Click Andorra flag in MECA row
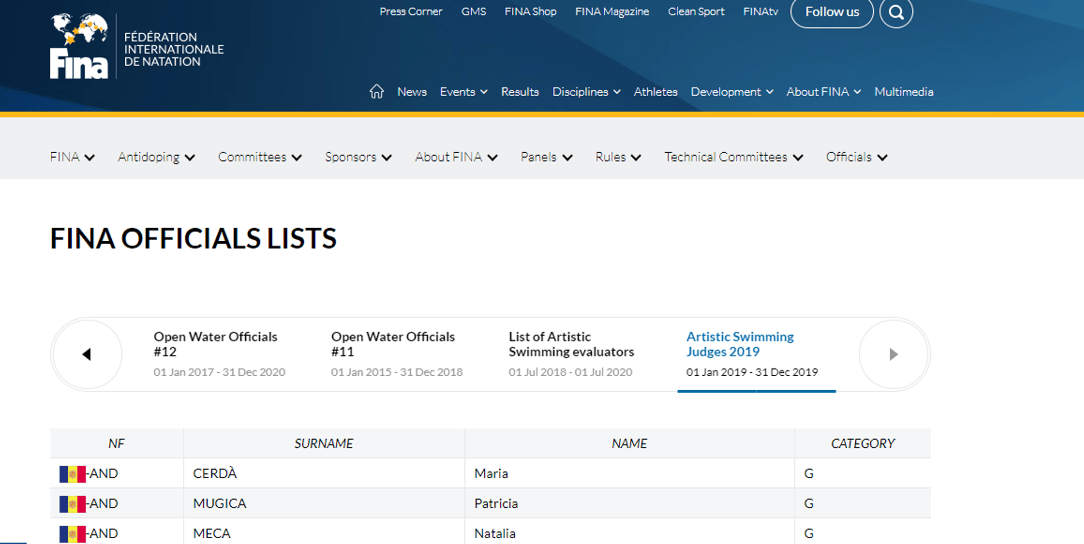Image resolution: width=1084 pixels, height=544 pixels. pos(73,534)
